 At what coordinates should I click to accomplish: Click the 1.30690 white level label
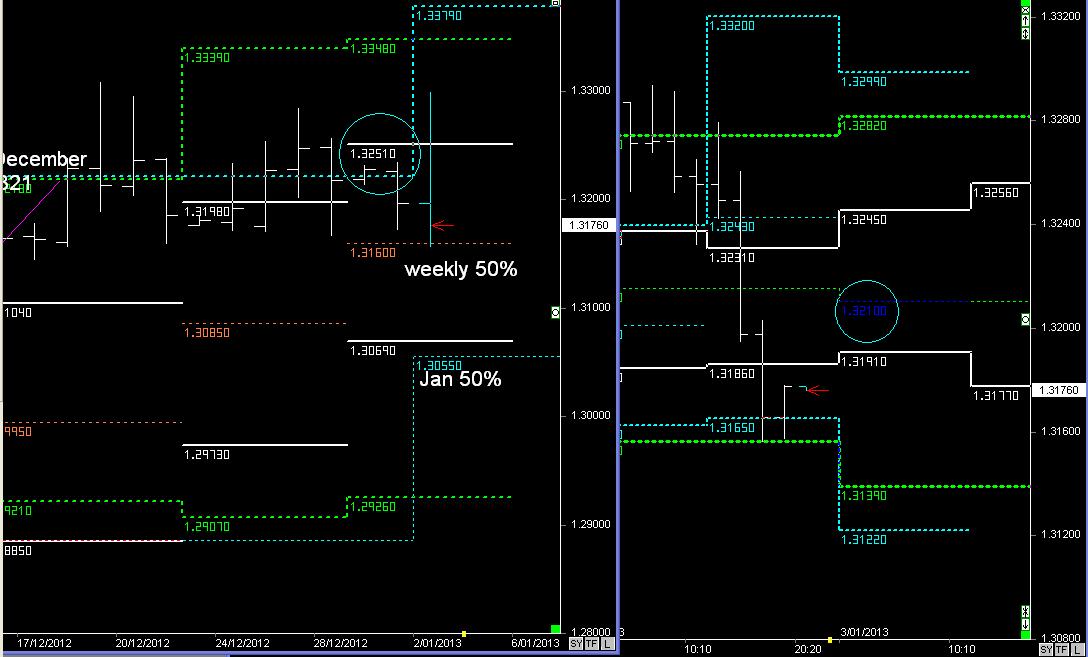pos(373,351)
